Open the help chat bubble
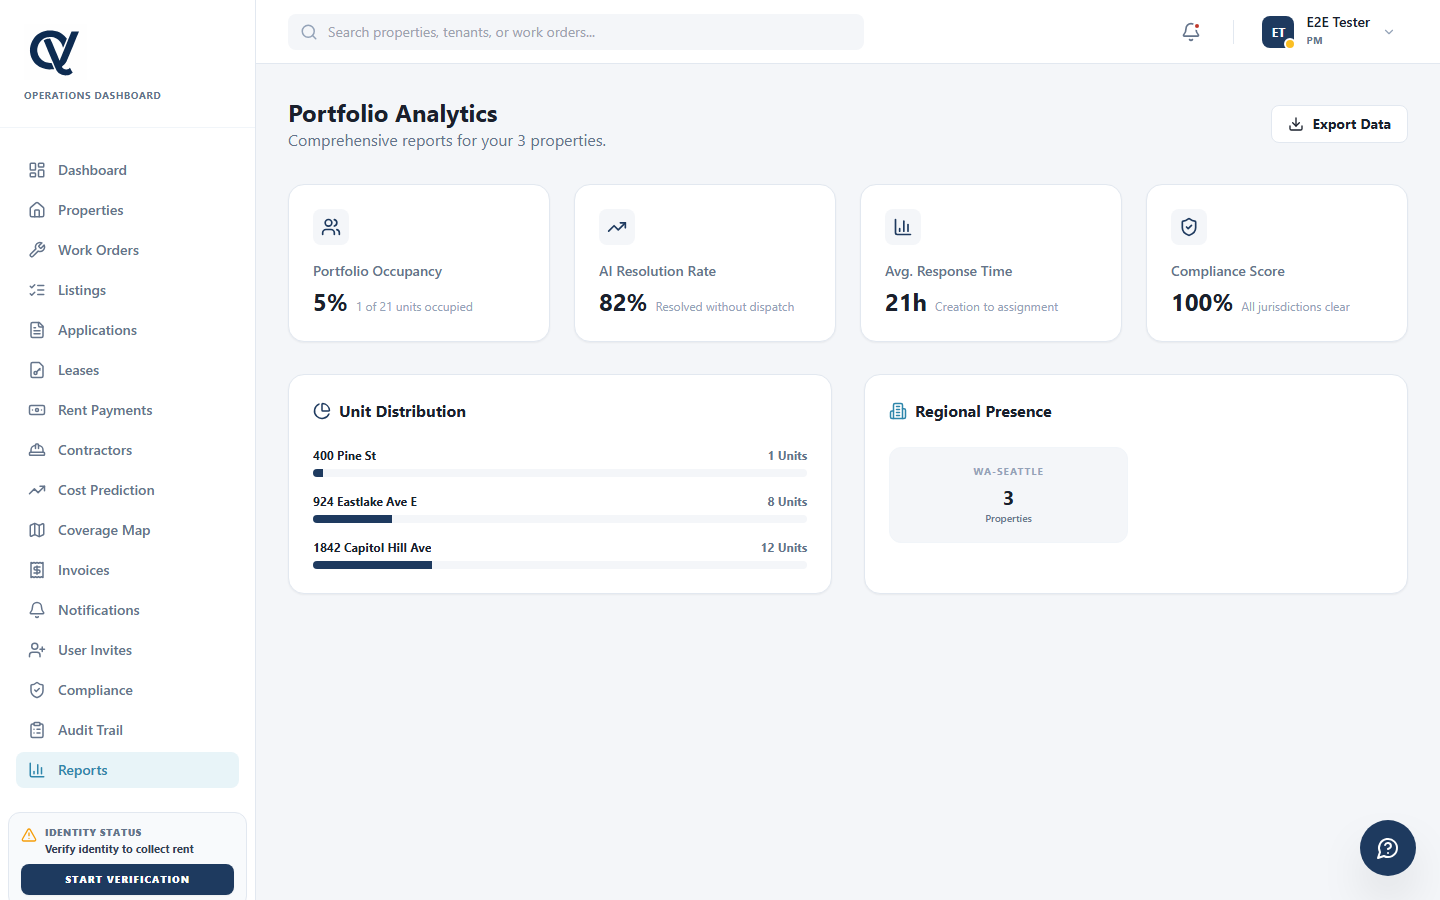This screenshot has width=1440, height=900. point(1387,847)
